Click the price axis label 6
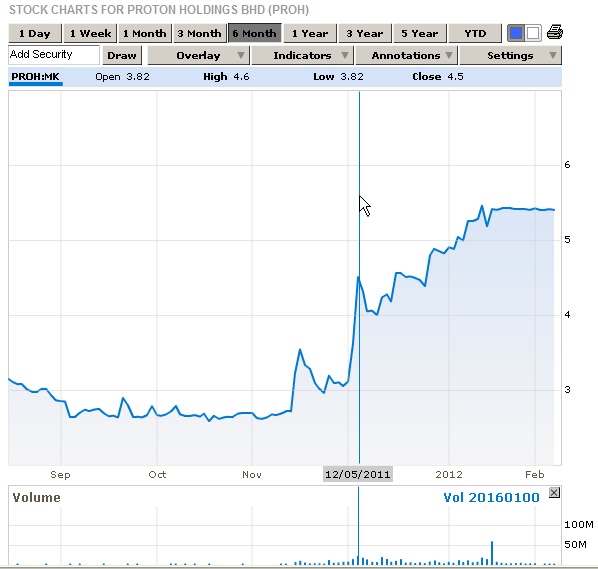Screen dimensions: 598x569 coord(567,165)
